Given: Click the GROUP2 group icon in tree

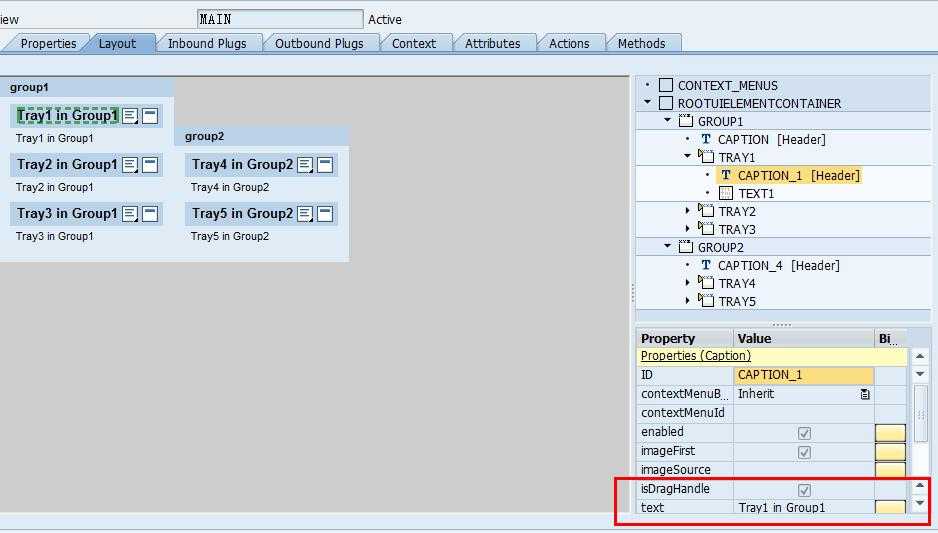Looking at the screenshot, I should pos(686,247).
